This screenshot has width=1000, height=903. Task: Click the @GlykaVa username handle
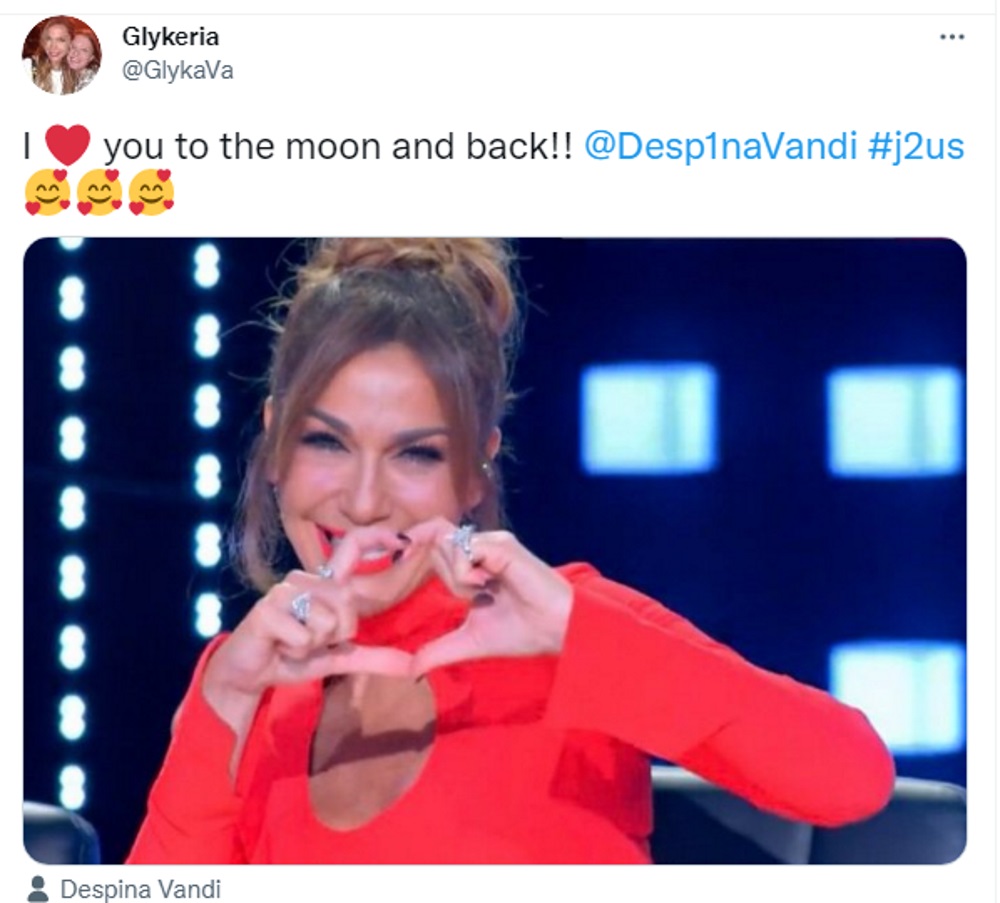tap(178, 70)
